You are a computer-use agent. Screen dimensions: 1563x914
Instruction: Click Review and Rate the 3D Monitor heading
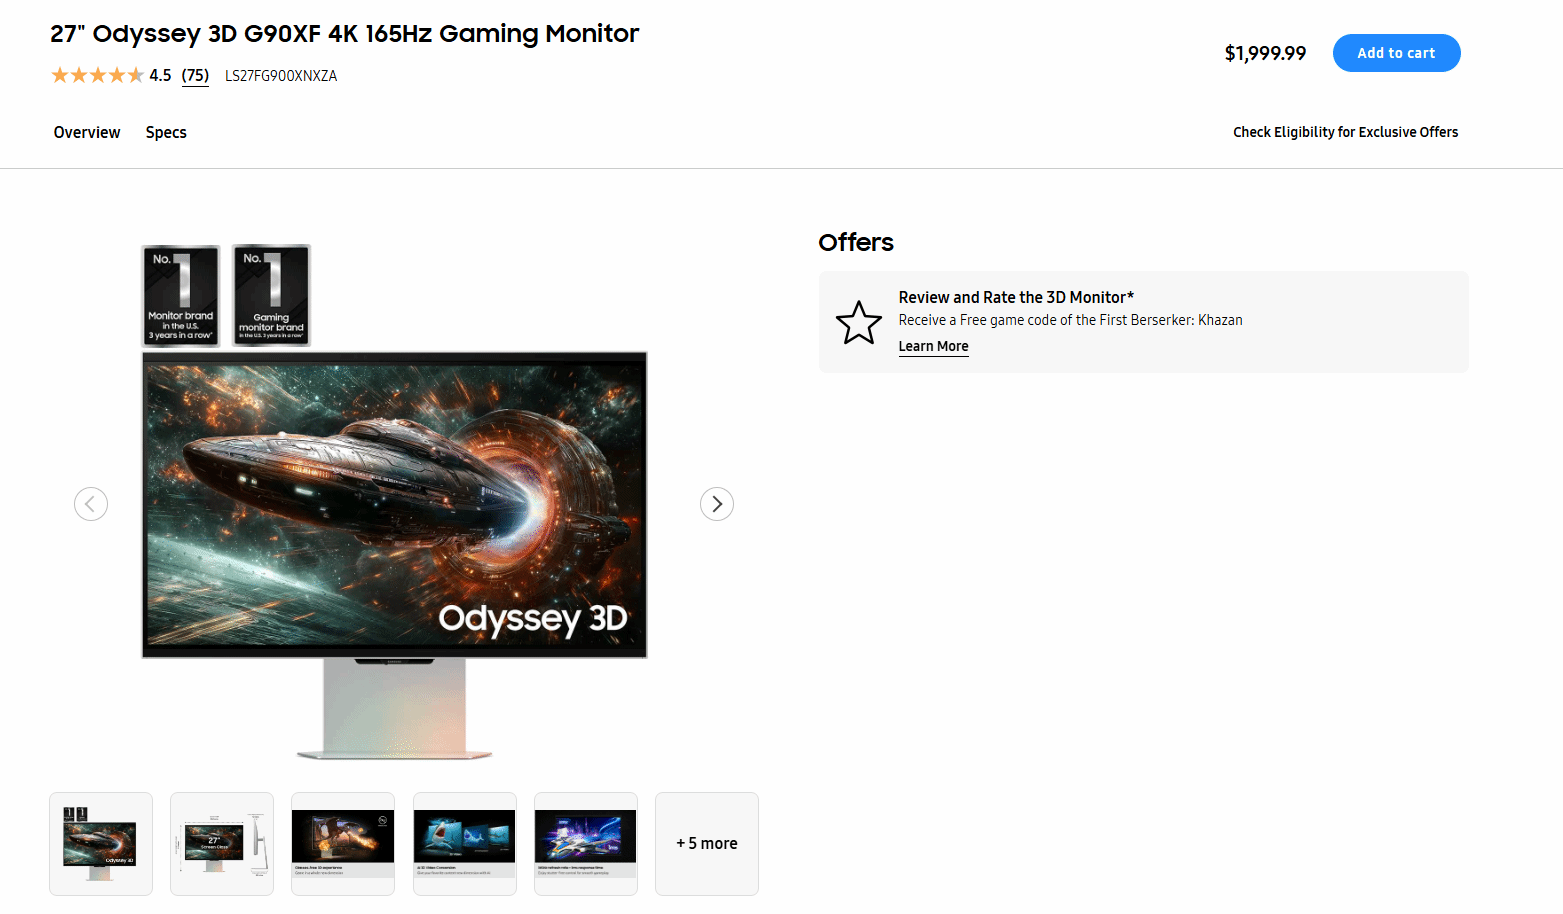(1016, 297)
